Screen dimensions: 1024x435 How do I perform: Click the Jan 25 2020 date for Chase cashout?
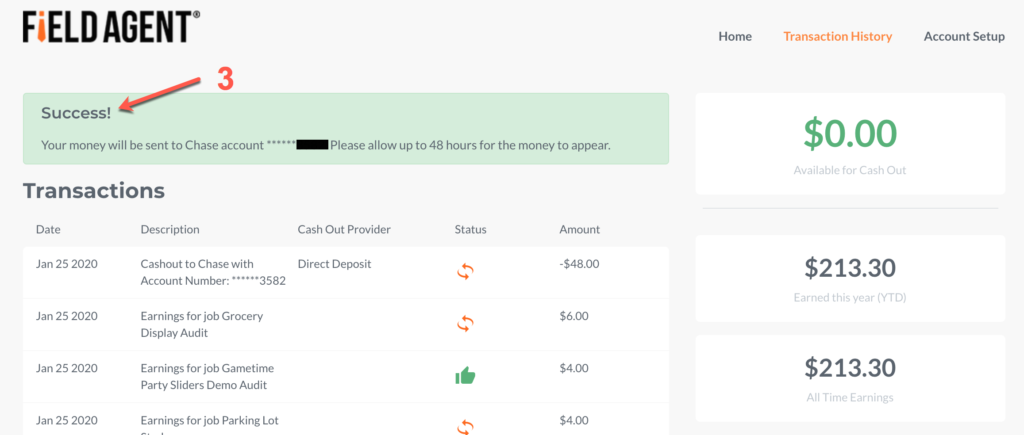coord(67,264)
